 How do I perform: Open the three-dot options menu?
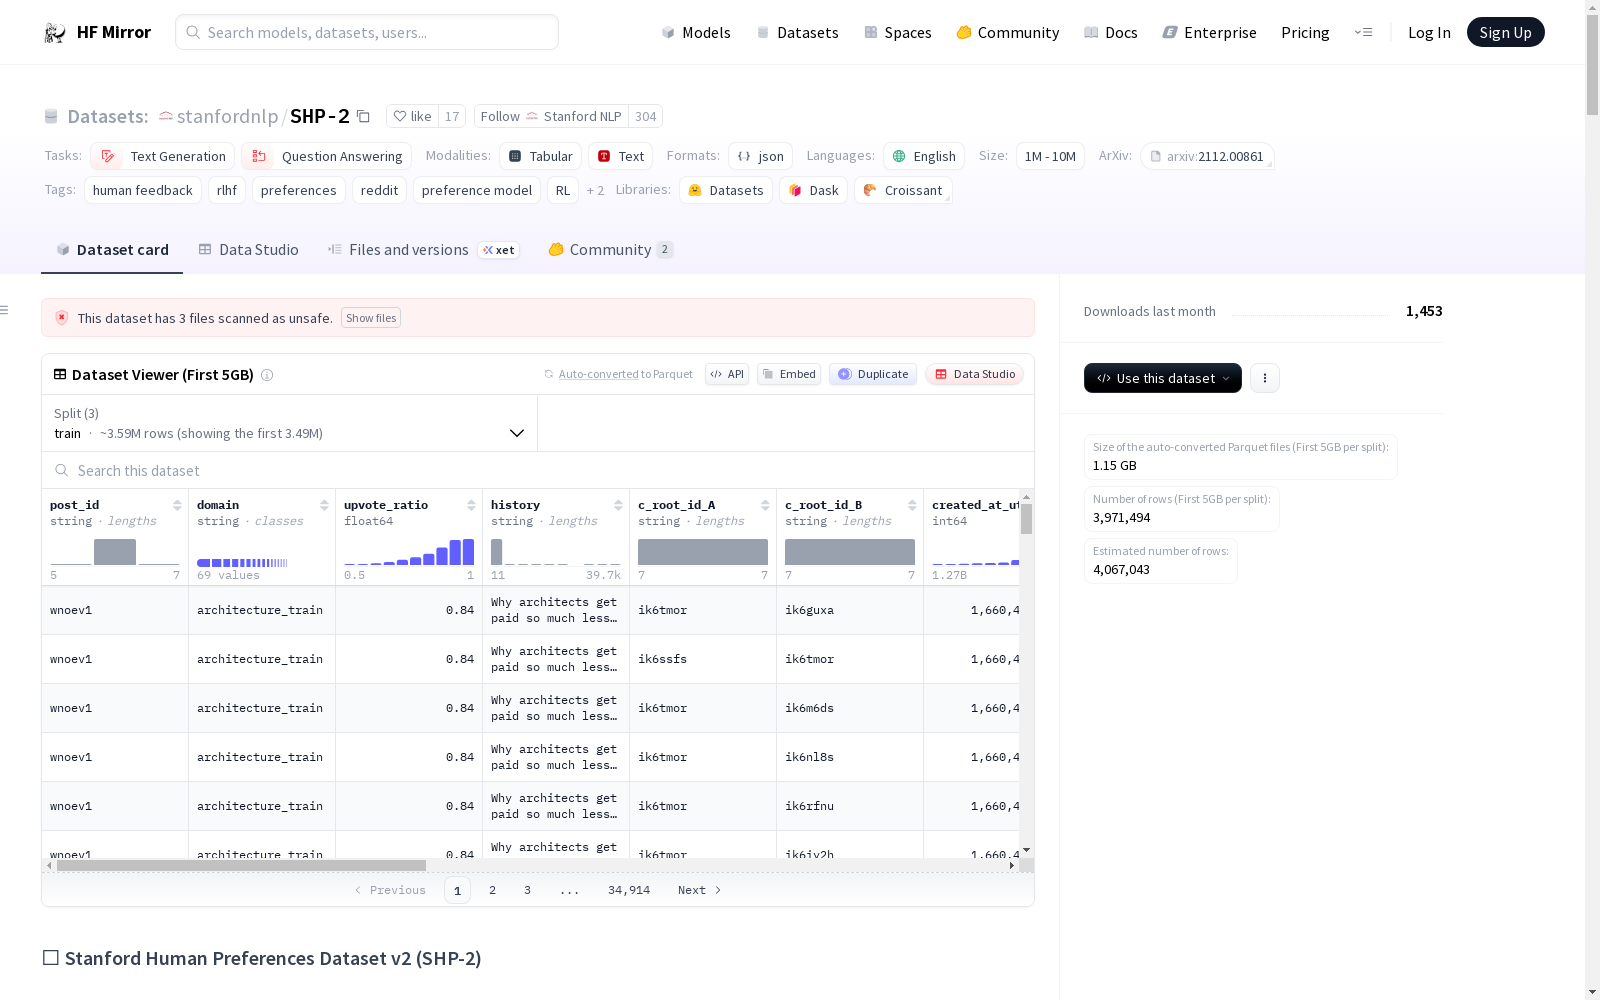(x=1265, y=378)
